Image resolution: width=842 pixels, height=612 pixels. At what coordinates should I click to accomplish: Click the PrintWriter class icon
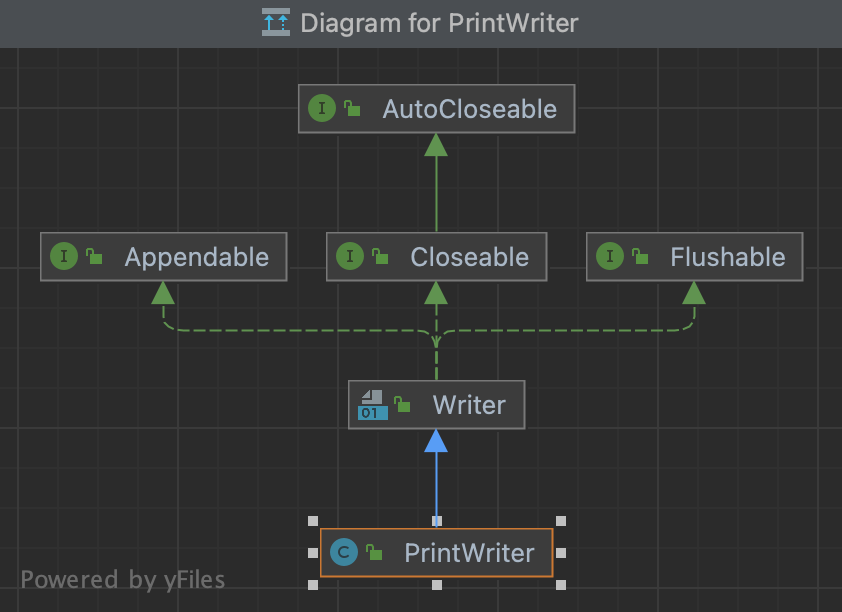344,553
